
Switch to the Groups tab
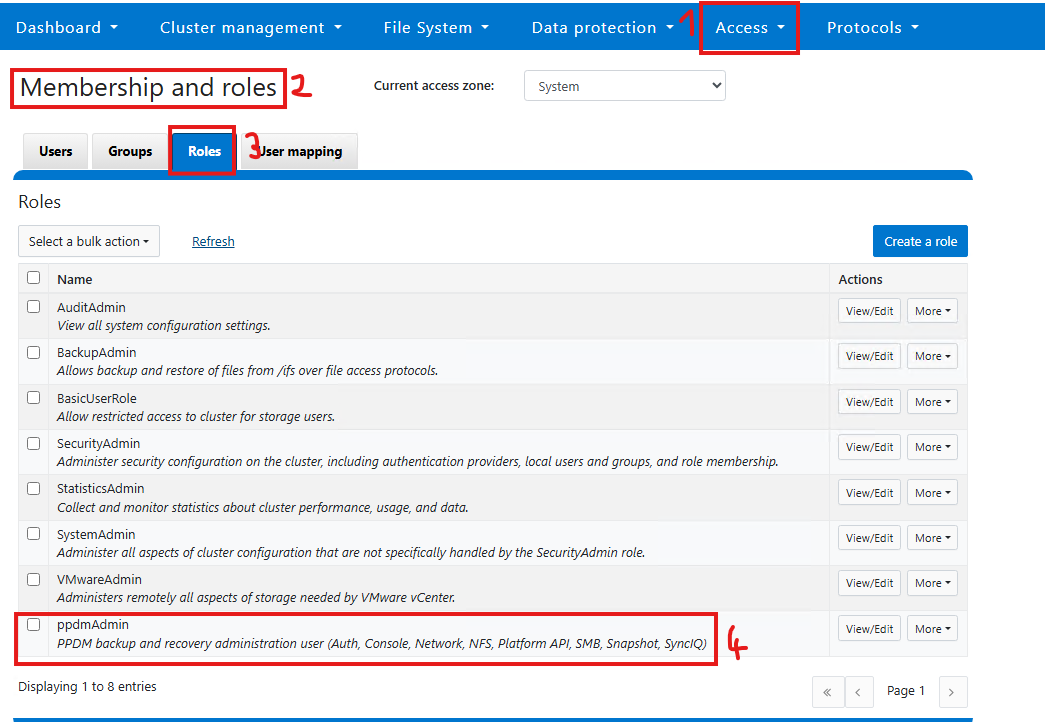[x=130, y=151]
